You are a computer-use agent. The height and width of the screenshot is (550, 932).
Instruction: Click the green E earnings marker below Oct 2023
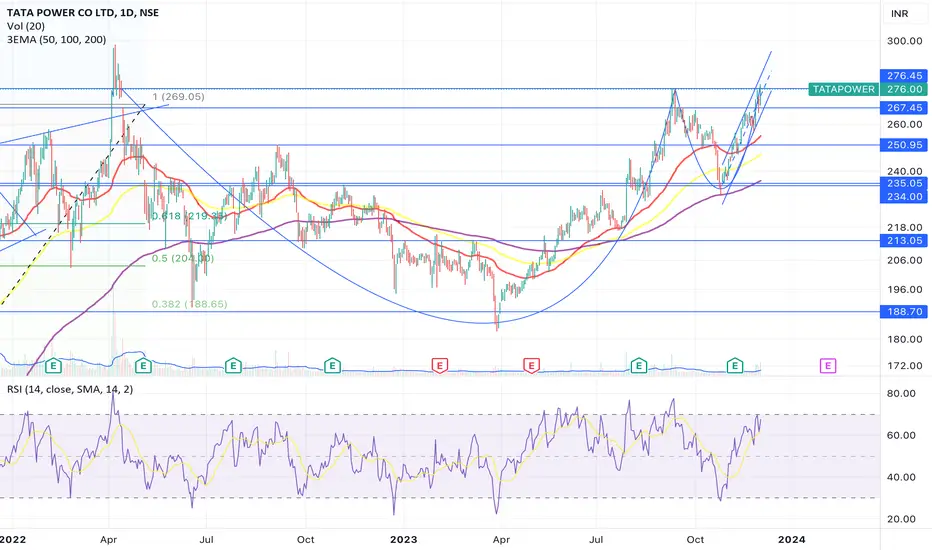(x=735, y=365)
